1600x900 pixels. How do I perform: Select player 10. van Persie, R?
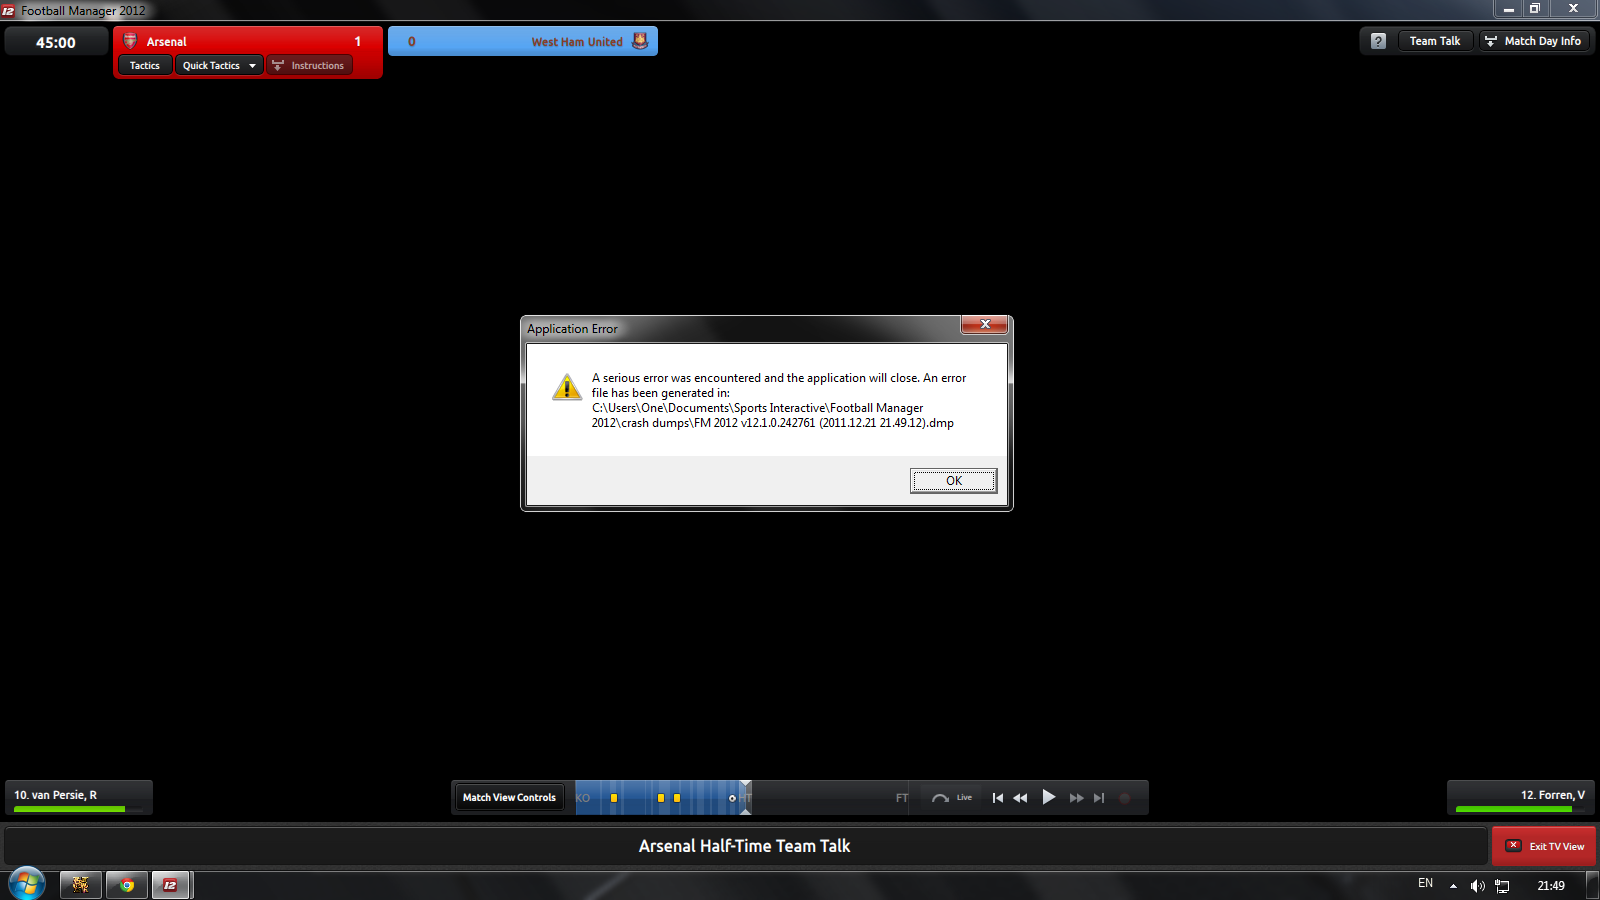point(79,797)
